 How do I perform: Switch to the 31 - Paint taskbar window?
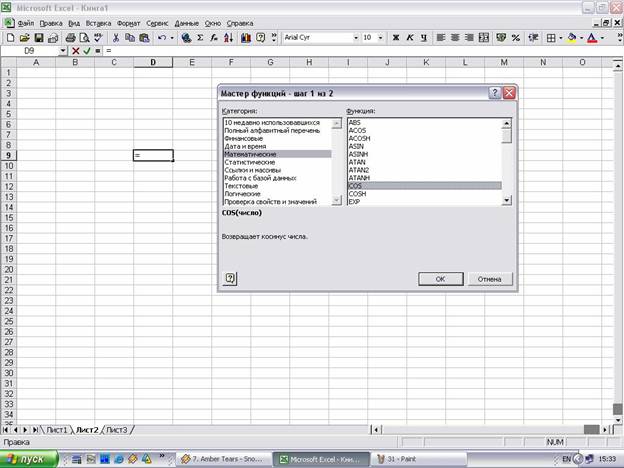418,459
